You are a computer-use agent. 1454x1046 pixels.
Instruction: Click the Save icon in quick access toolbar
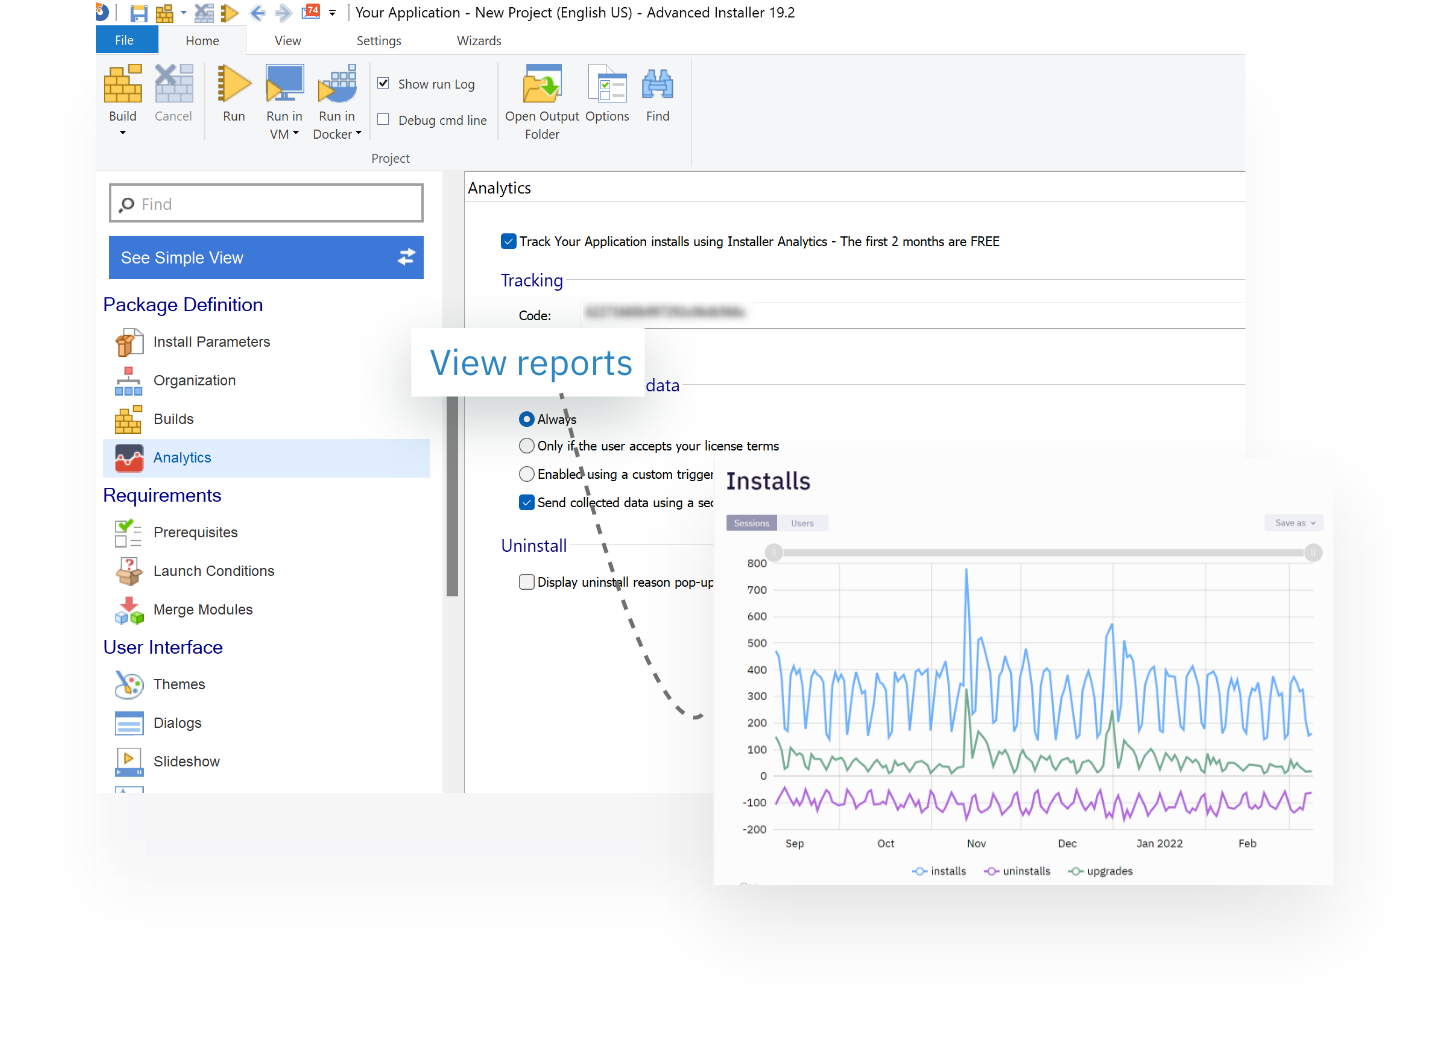coord(139,13)
